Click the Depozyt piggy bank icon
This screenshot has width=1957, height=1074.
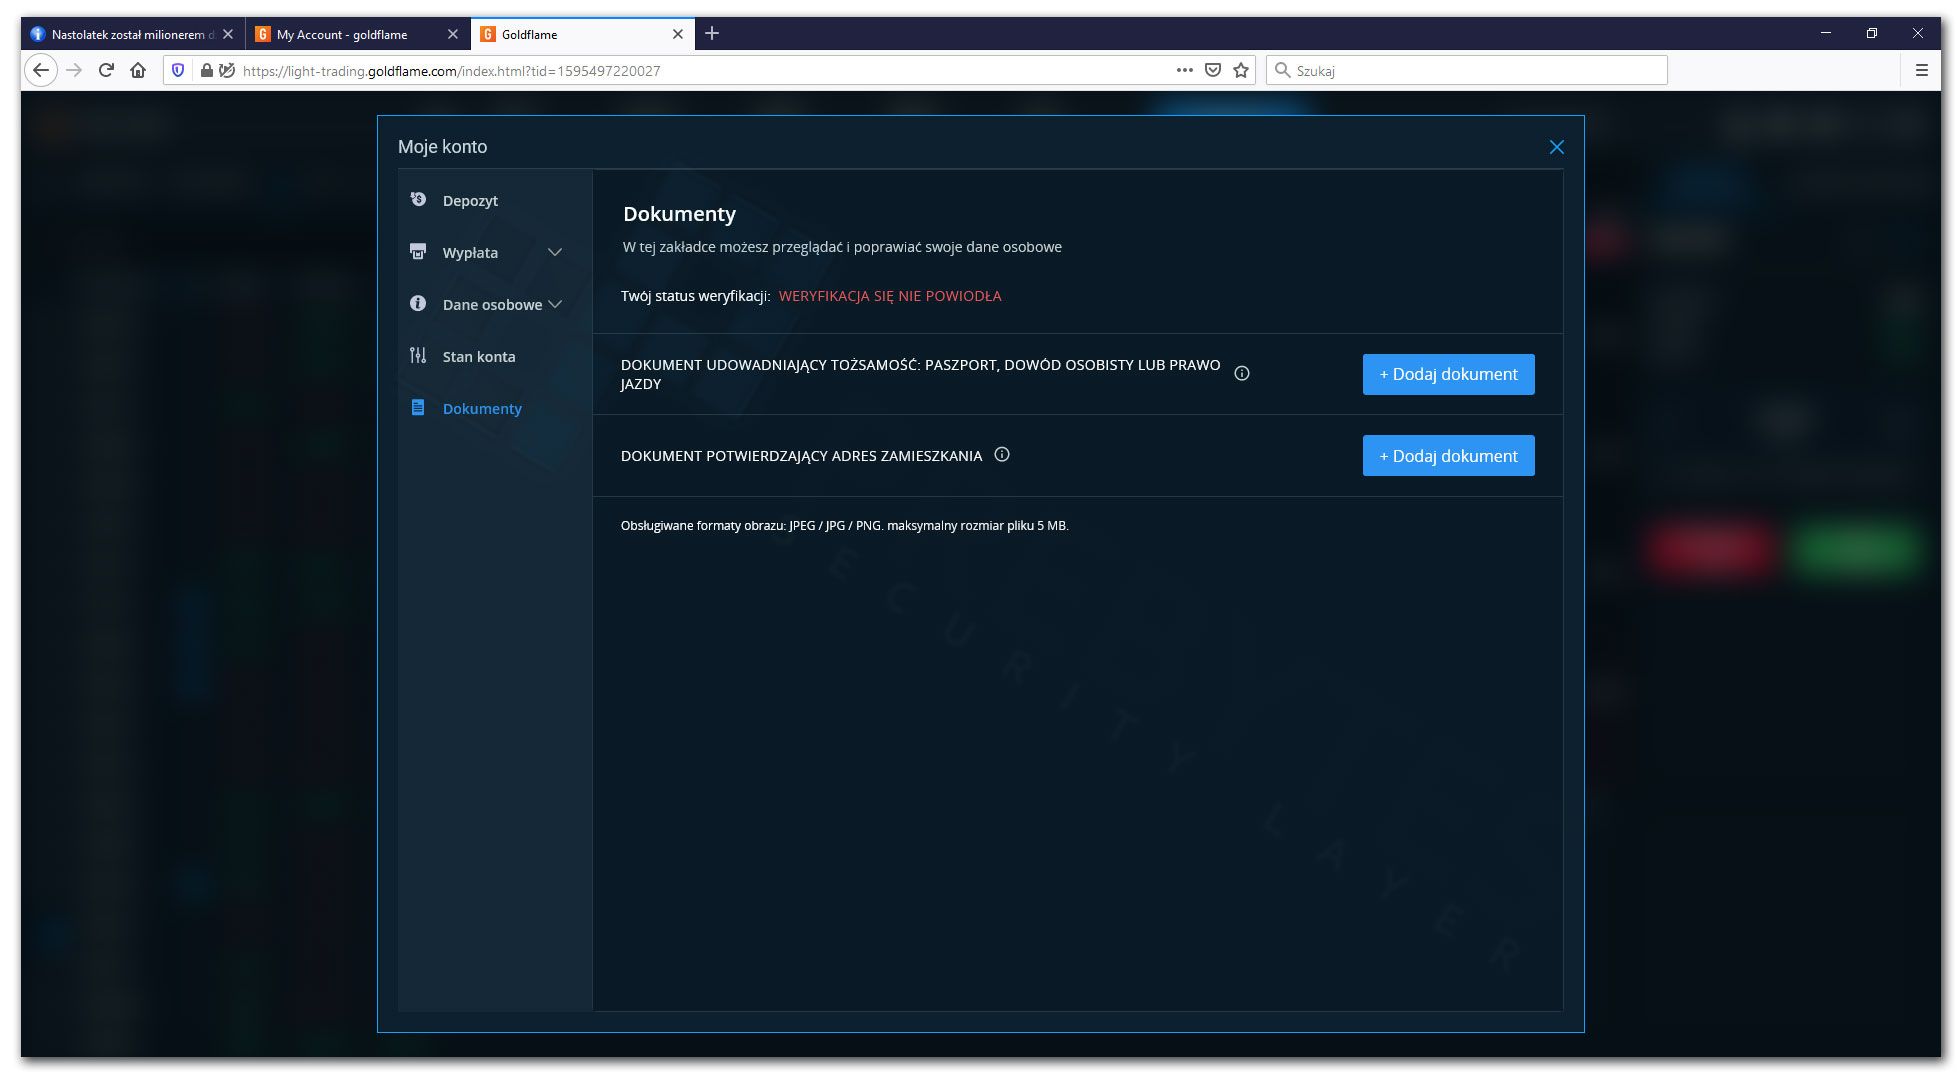click(x=418, y=200)
